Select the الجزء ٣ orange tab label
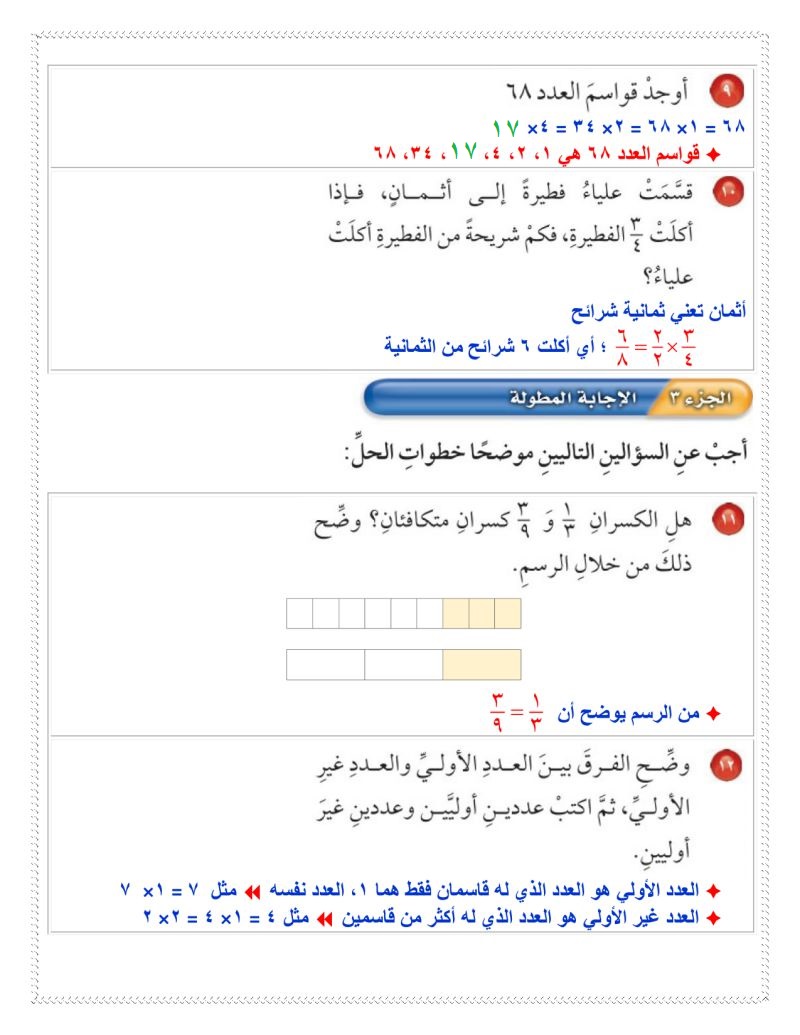 click(x=701, y=398)
